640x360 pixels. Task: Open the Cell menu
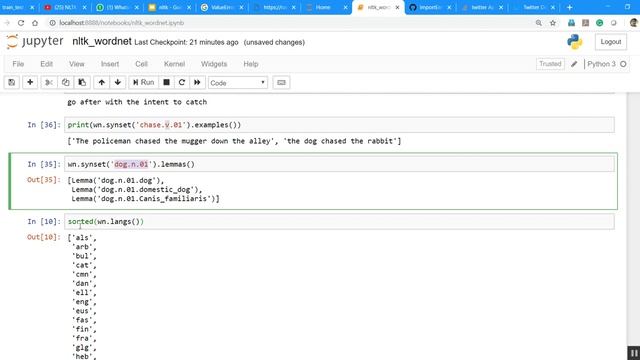tap(141, 64)
